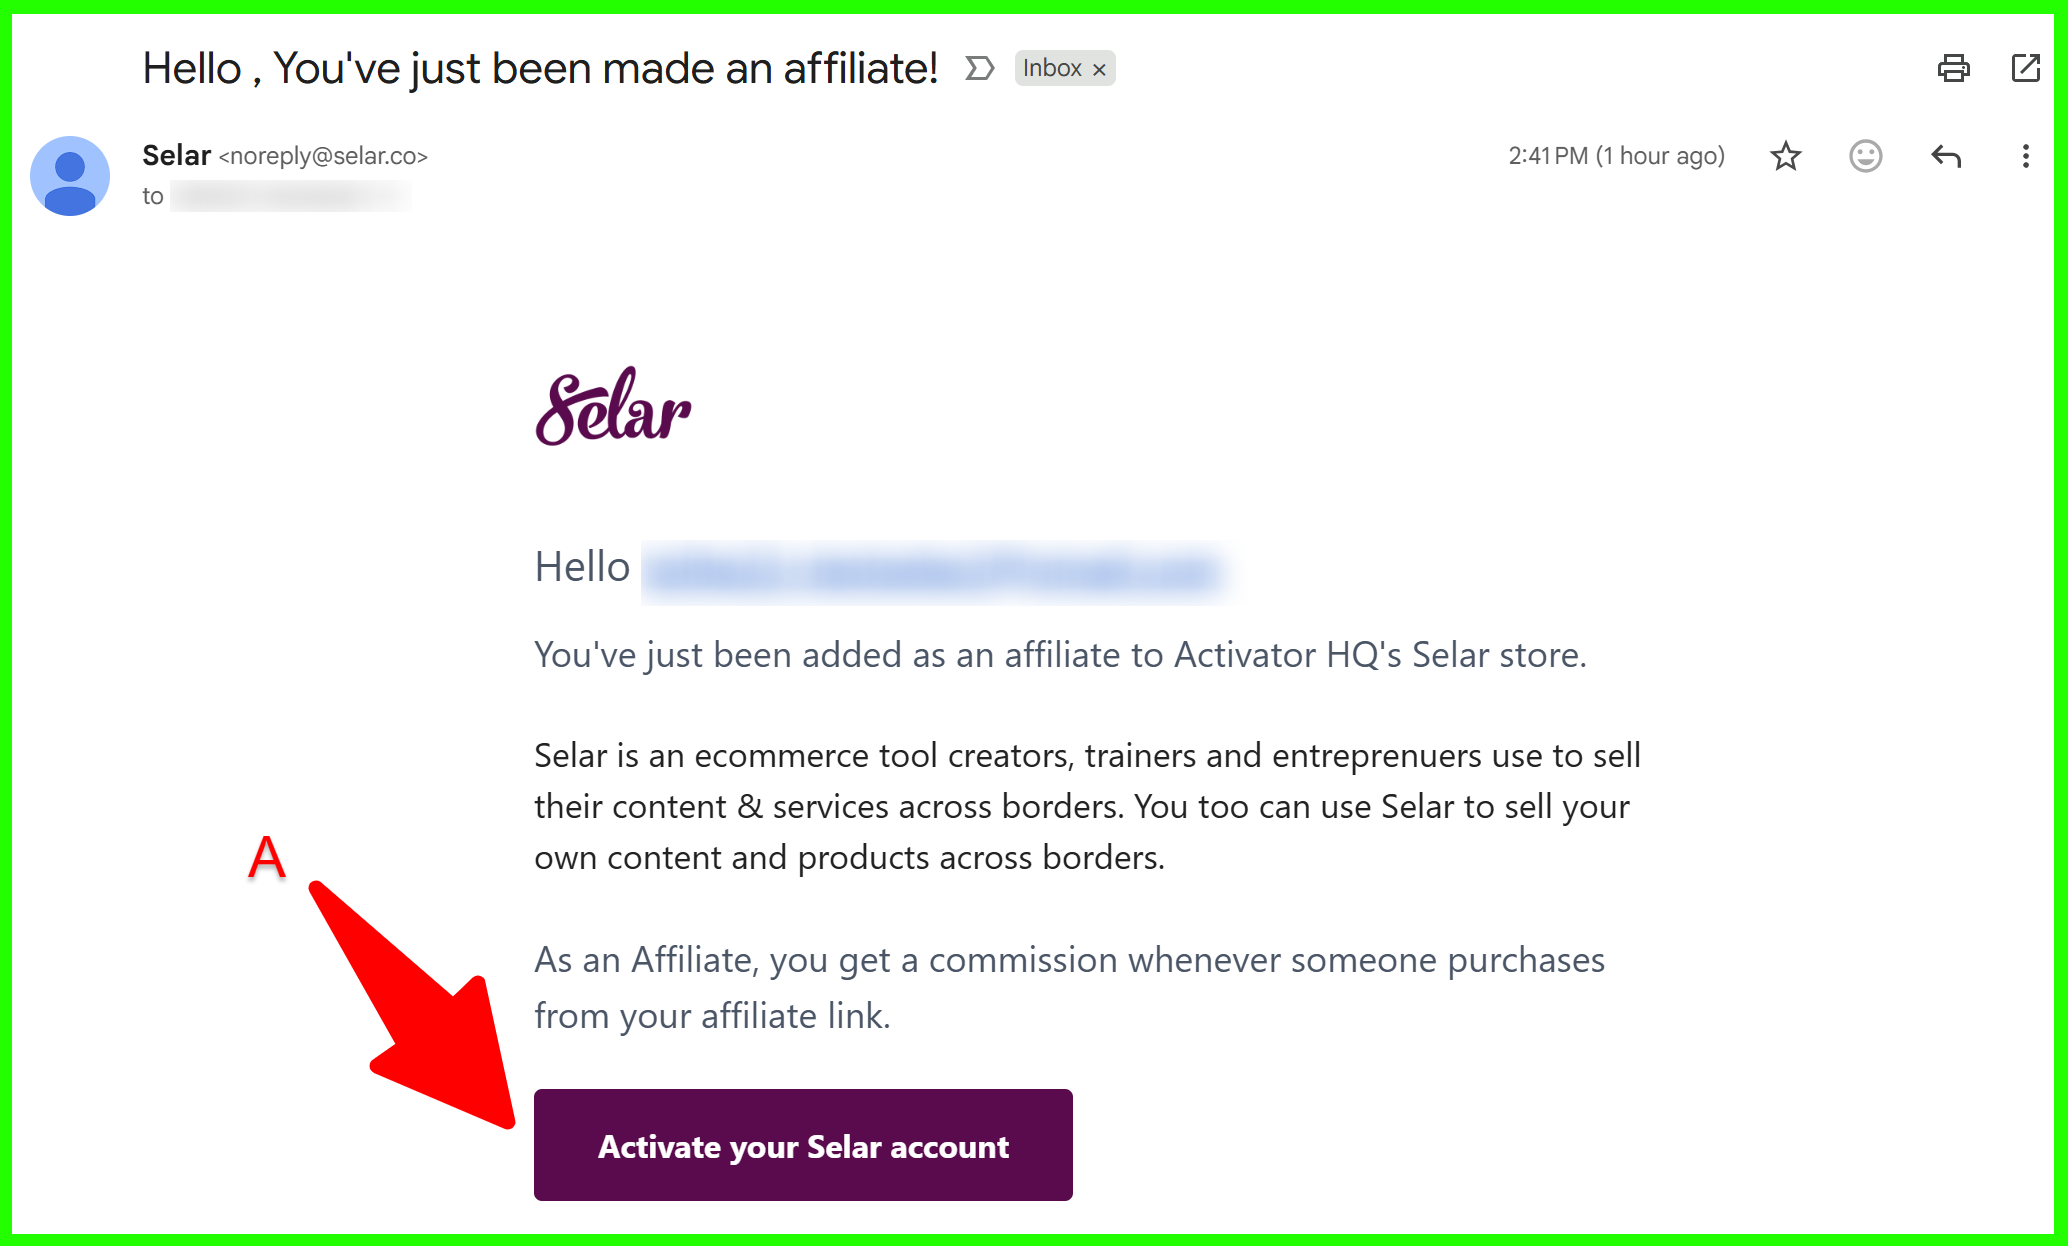The width and height of the screenshot is (2068, 1246).
Task: Click the Activator HQ's Selar store sentence
Action: pos(1060,655)
